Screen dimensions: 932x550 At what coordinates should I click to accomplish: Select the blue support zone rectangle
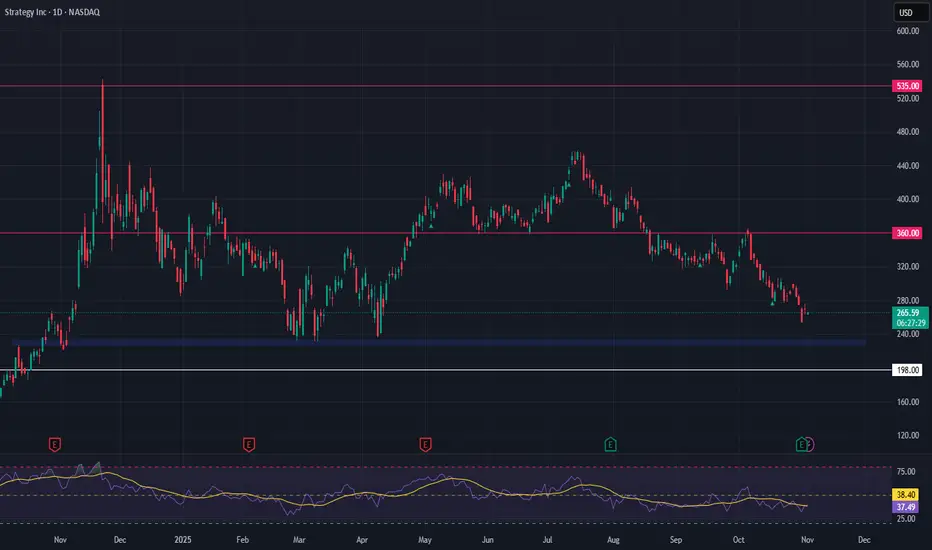coord(439,343)
